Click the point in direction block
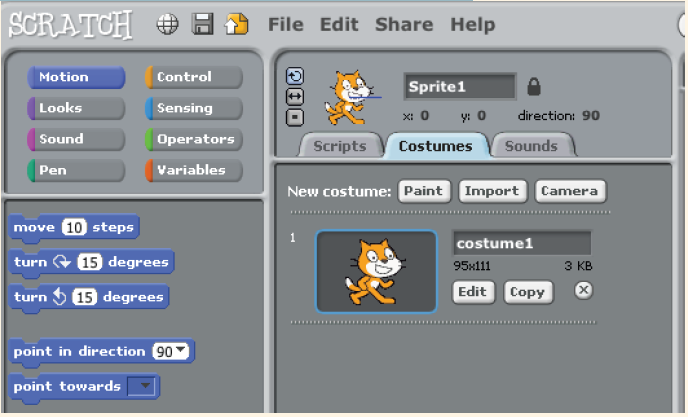 point(101,351)
